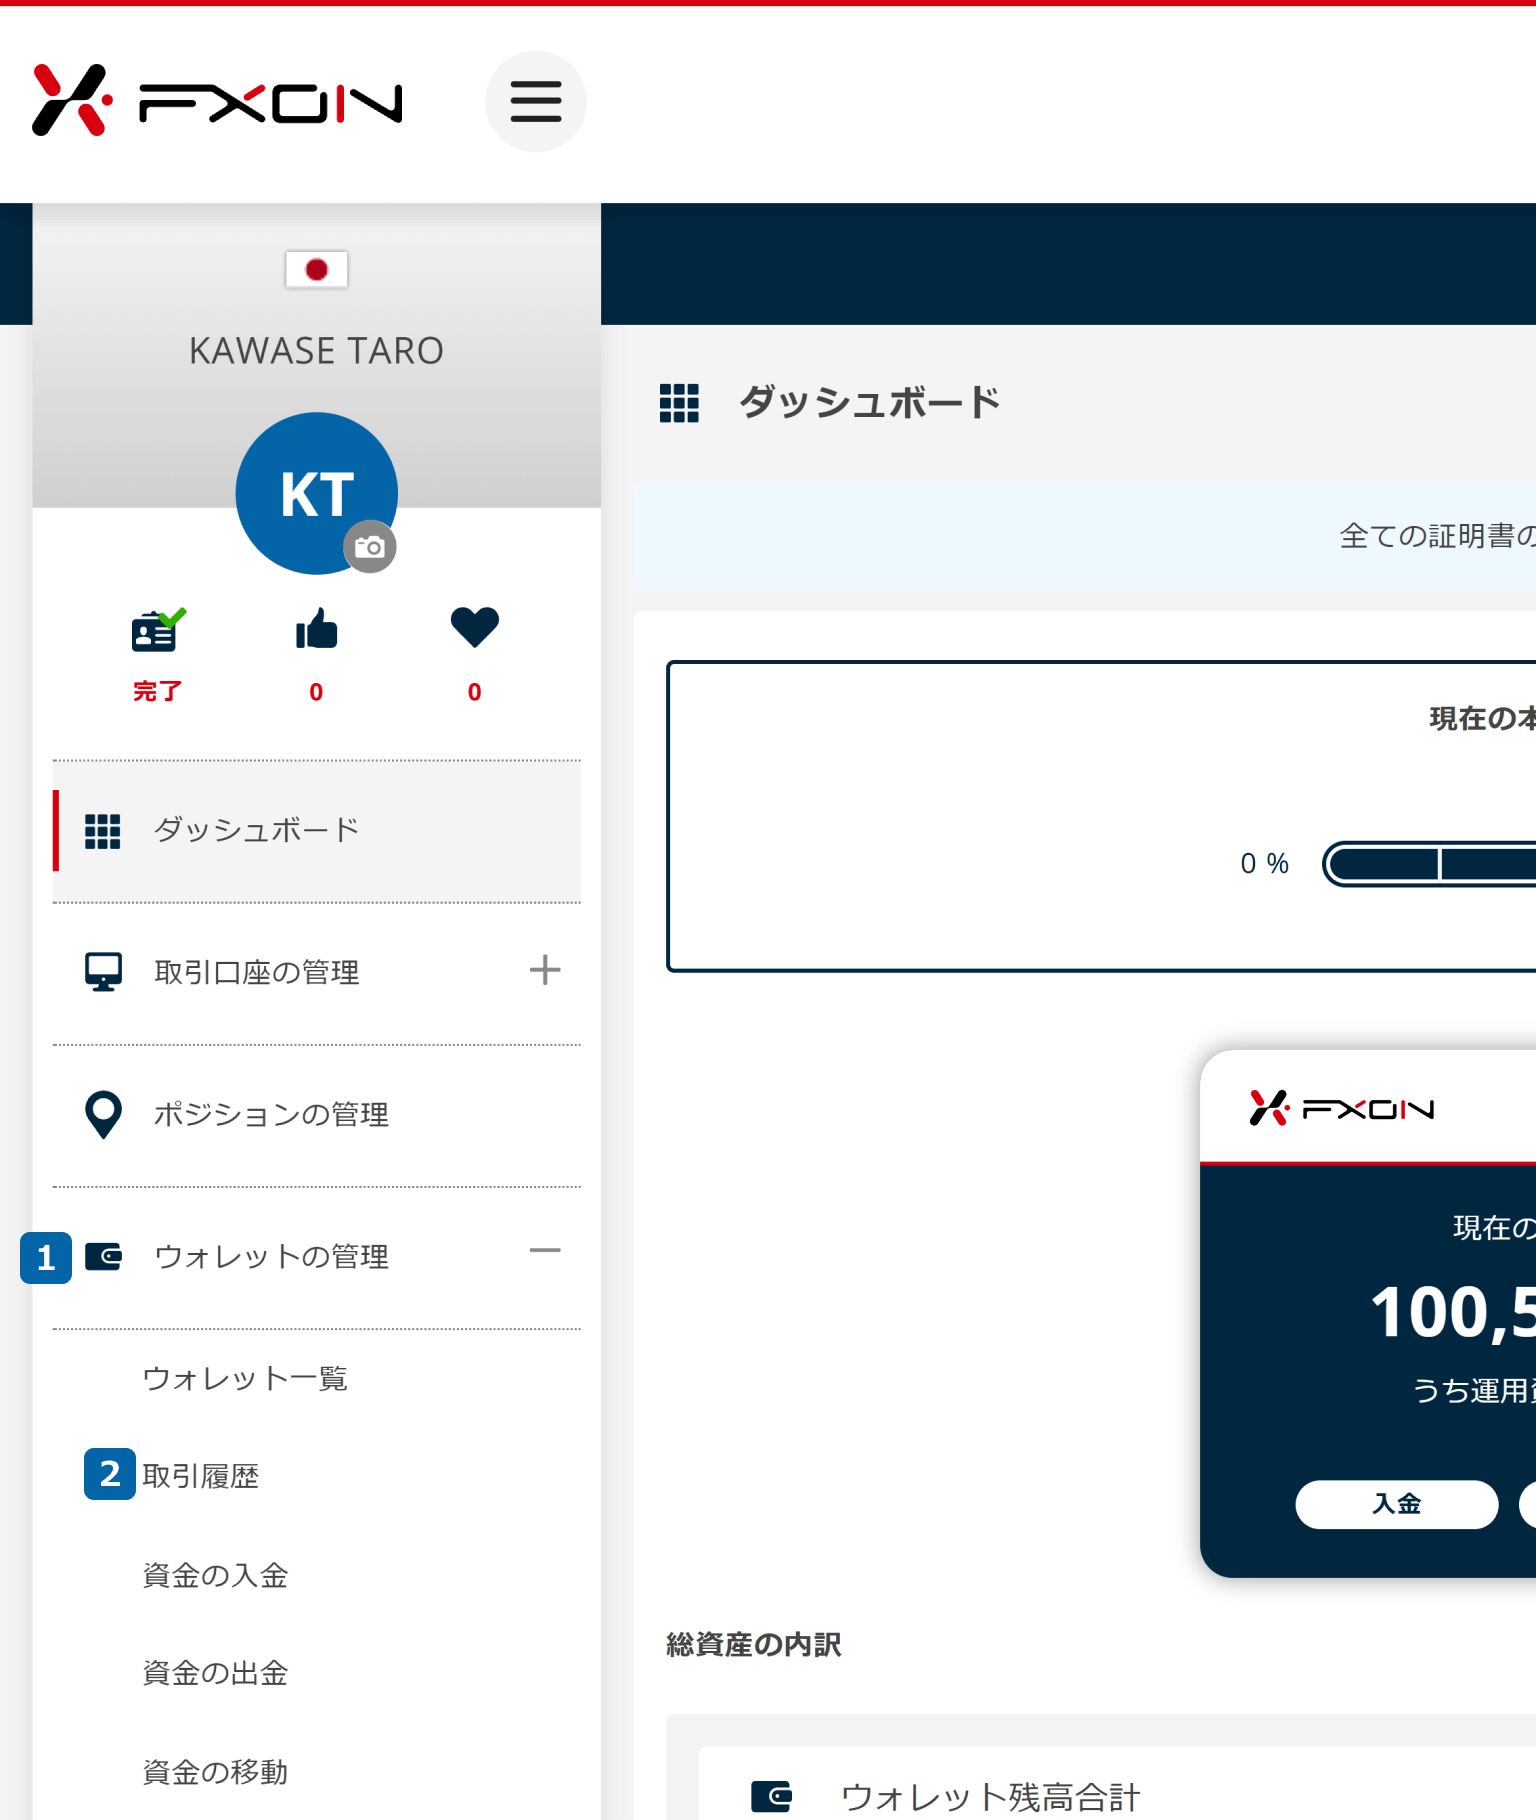Open the verification complete ID card icon
The width and height of the screenshot is (1536, 1820).
(x=158, y=630)
